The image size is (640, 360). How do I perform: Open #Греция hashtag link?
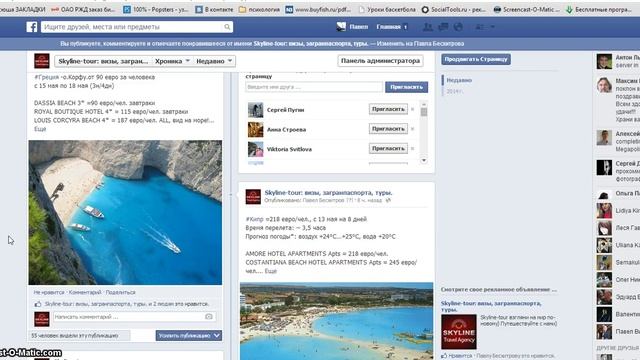[x=47, y=77]
